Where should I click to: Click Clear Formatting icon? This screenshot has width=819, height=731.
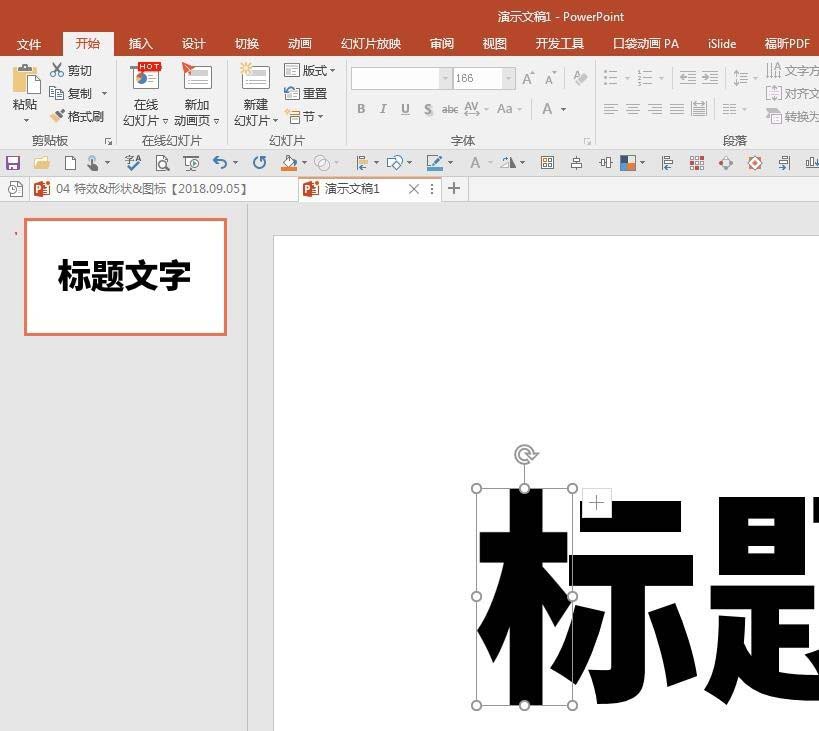click(580, 78)
